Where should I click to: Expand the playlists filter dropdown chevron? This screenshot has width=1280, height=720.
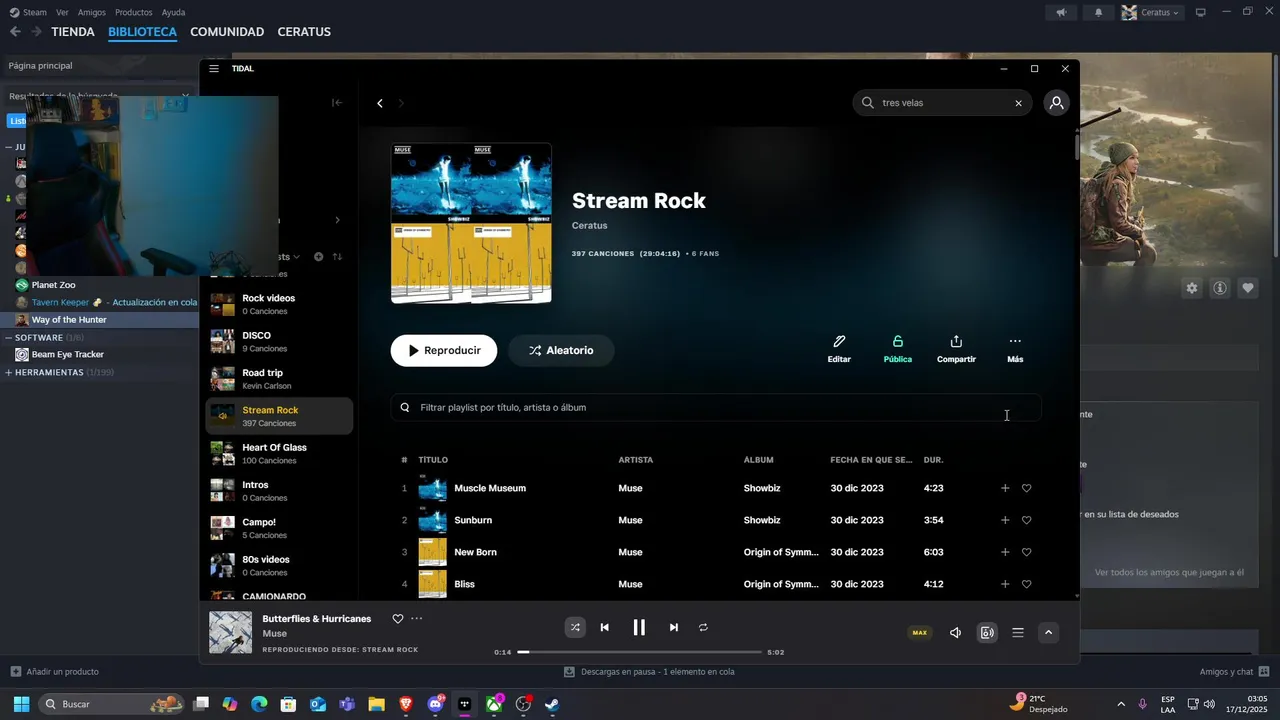point(296,257)
